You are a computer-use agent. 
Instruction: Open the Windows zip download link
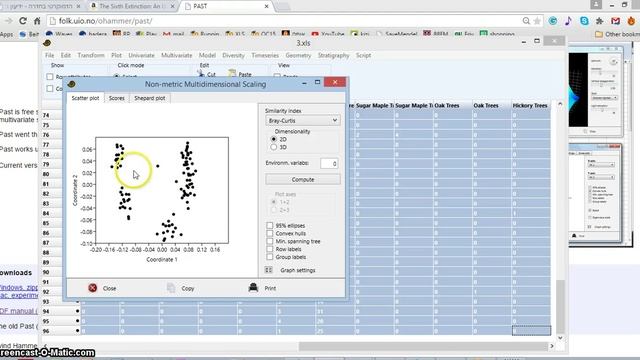18,287
